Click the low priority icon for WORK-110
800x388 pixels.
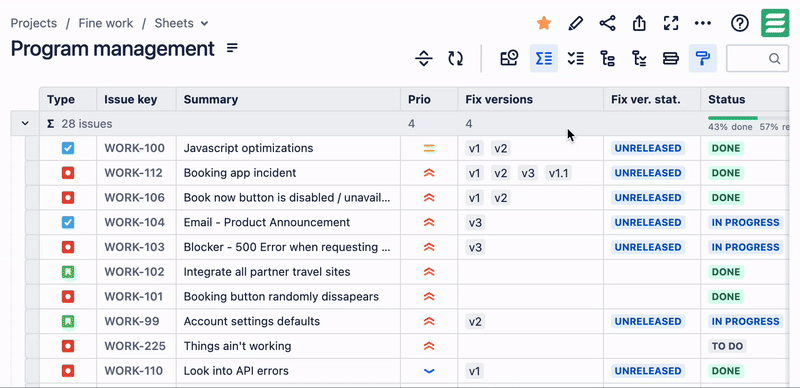coord(429,371)
